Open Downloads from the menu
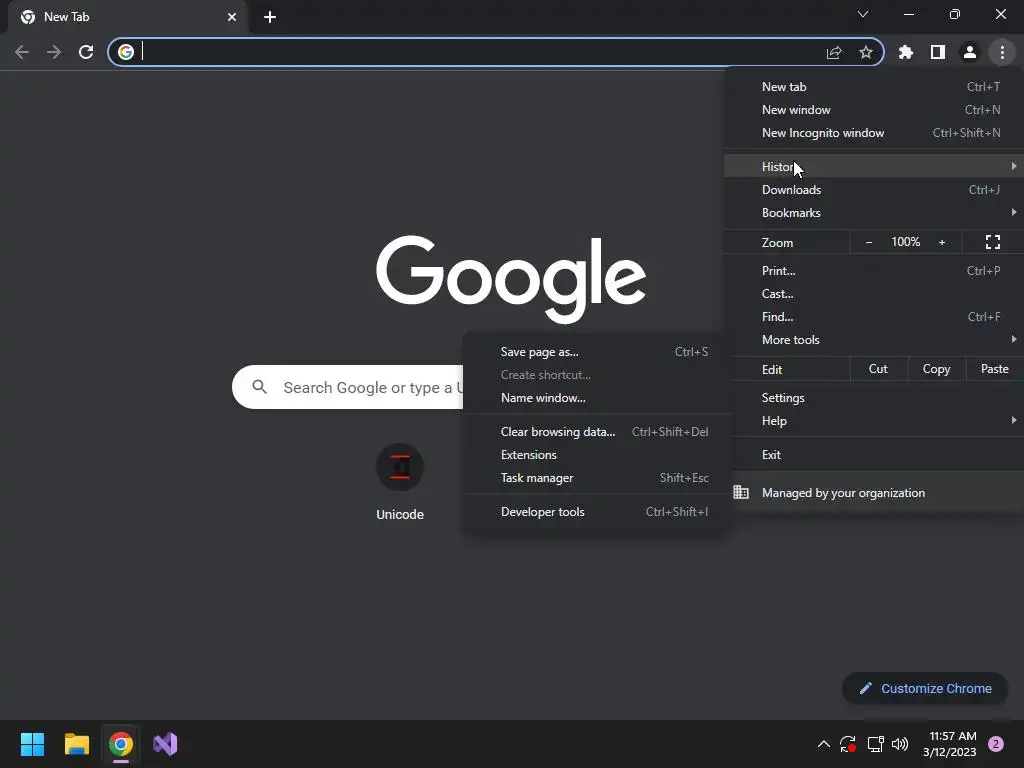This screenshot has width=1024, height=768. [x=874, y=190]
